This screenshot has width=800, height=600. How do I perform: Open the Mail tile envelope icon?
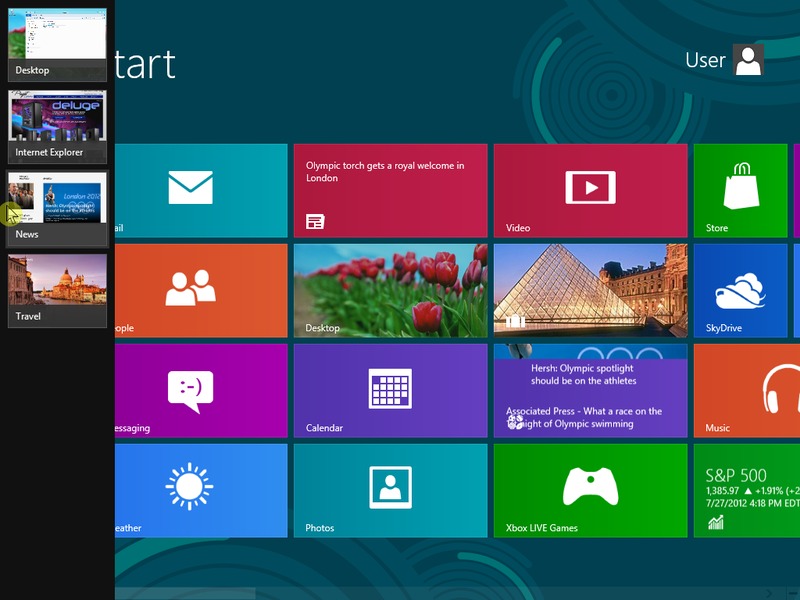click(x=190, y=187)
